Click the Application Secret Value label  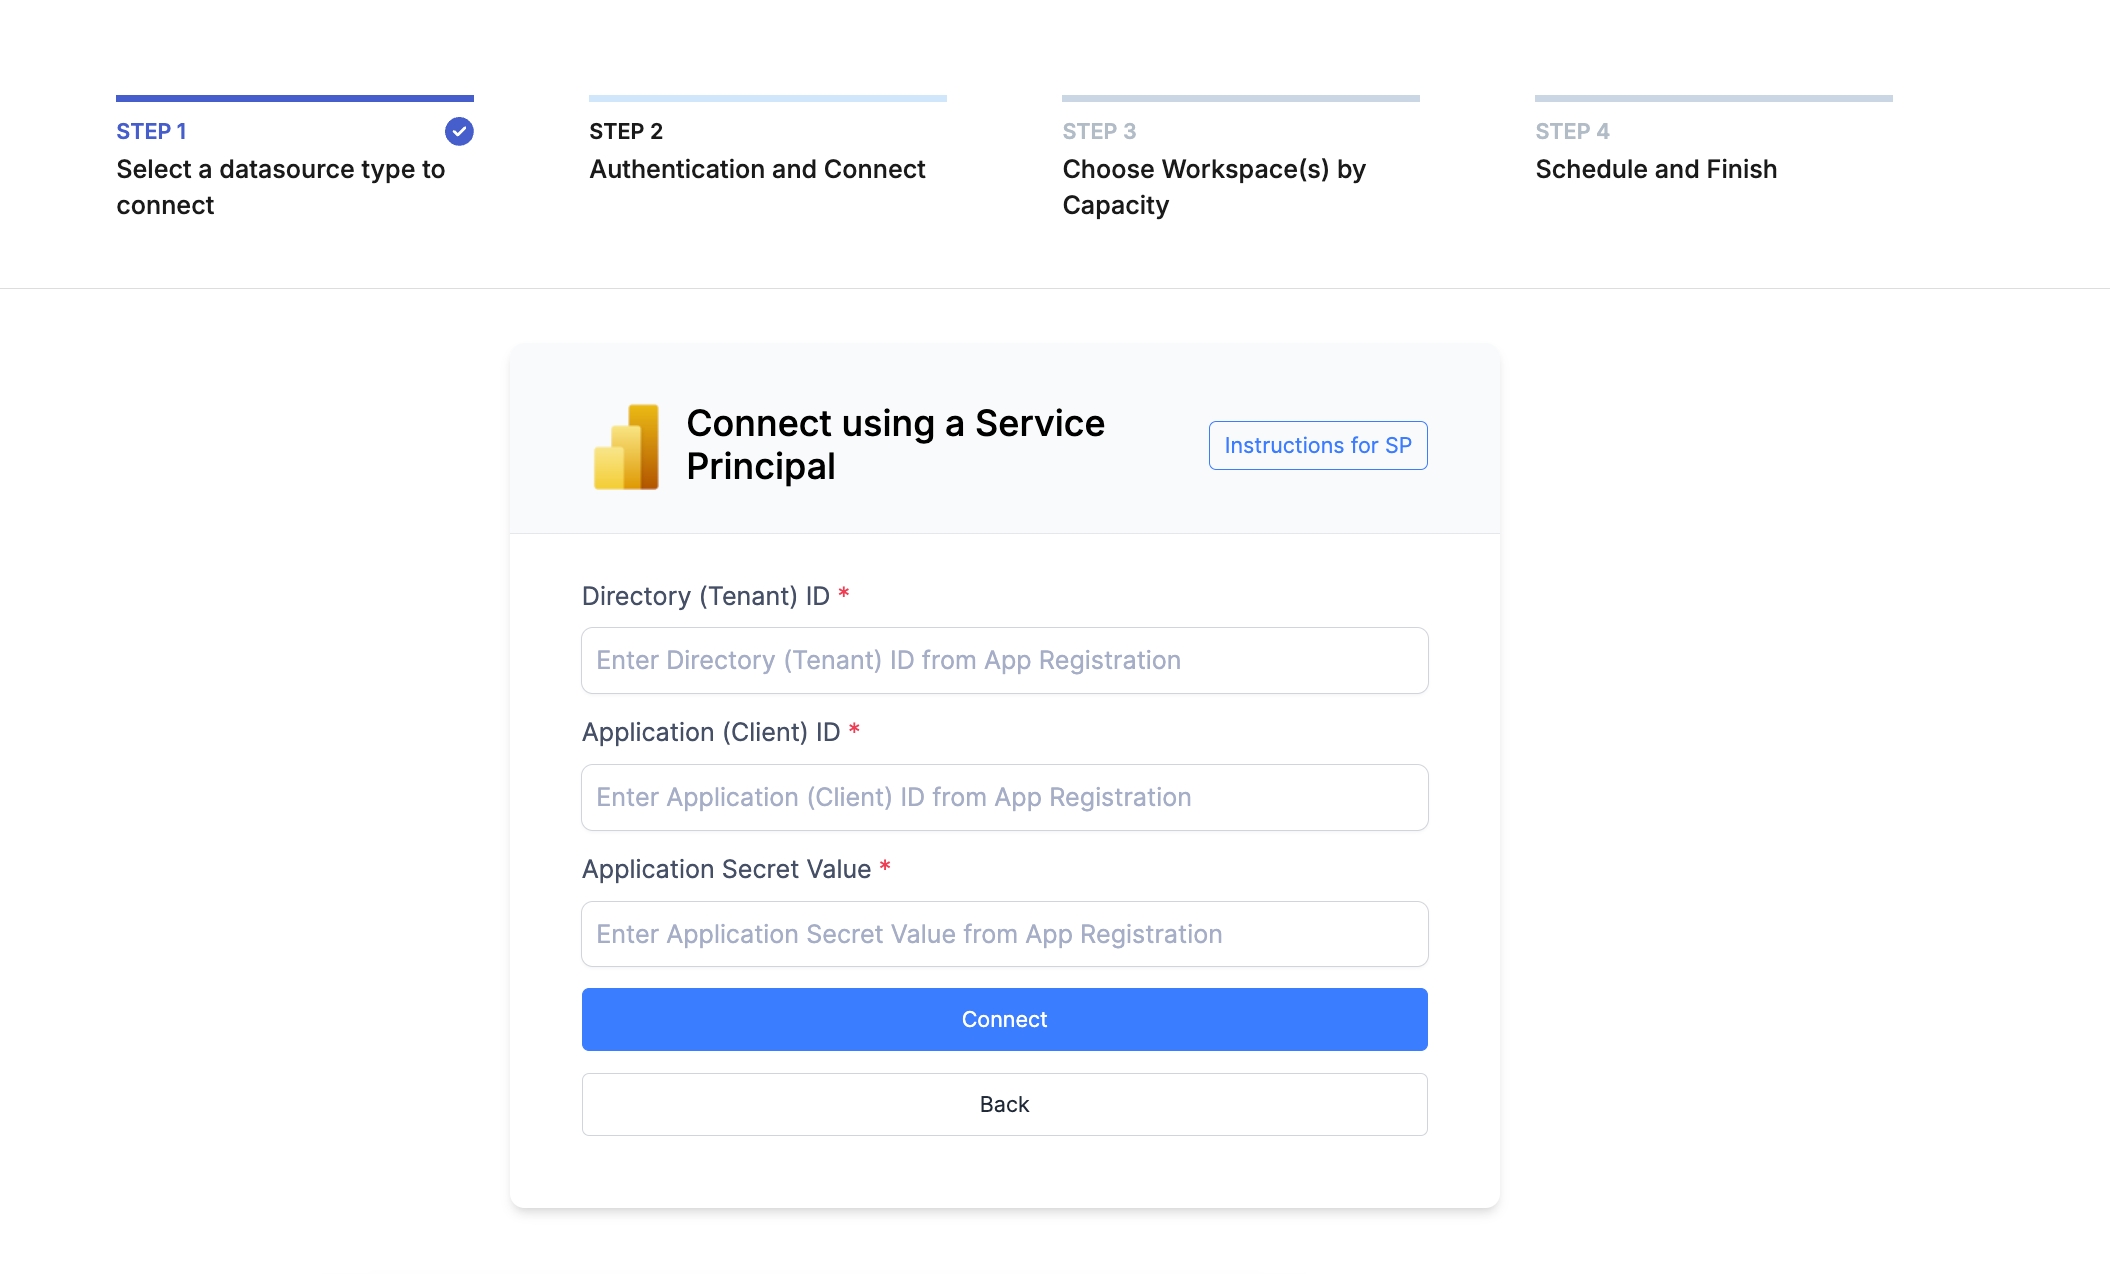tap(726, 869)
